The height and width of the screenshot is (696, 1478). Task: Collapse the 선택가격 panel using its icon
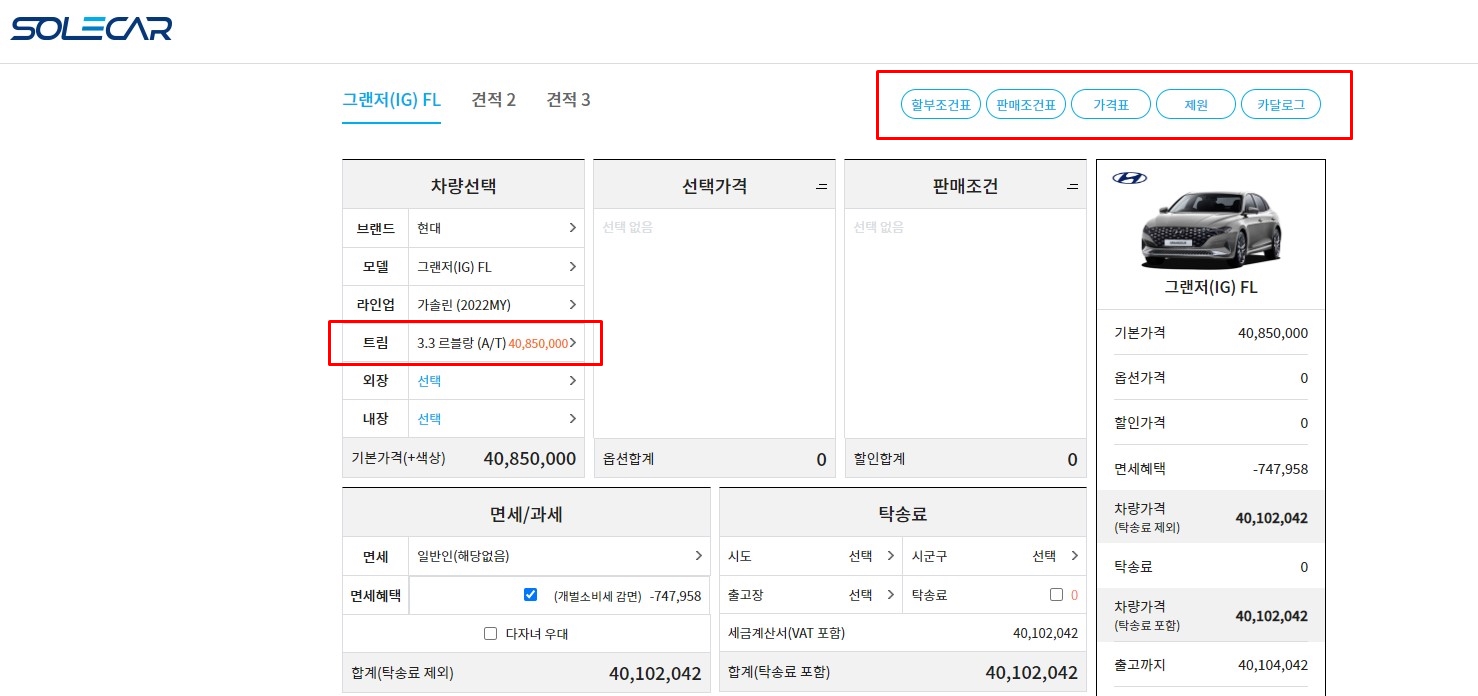822,187
